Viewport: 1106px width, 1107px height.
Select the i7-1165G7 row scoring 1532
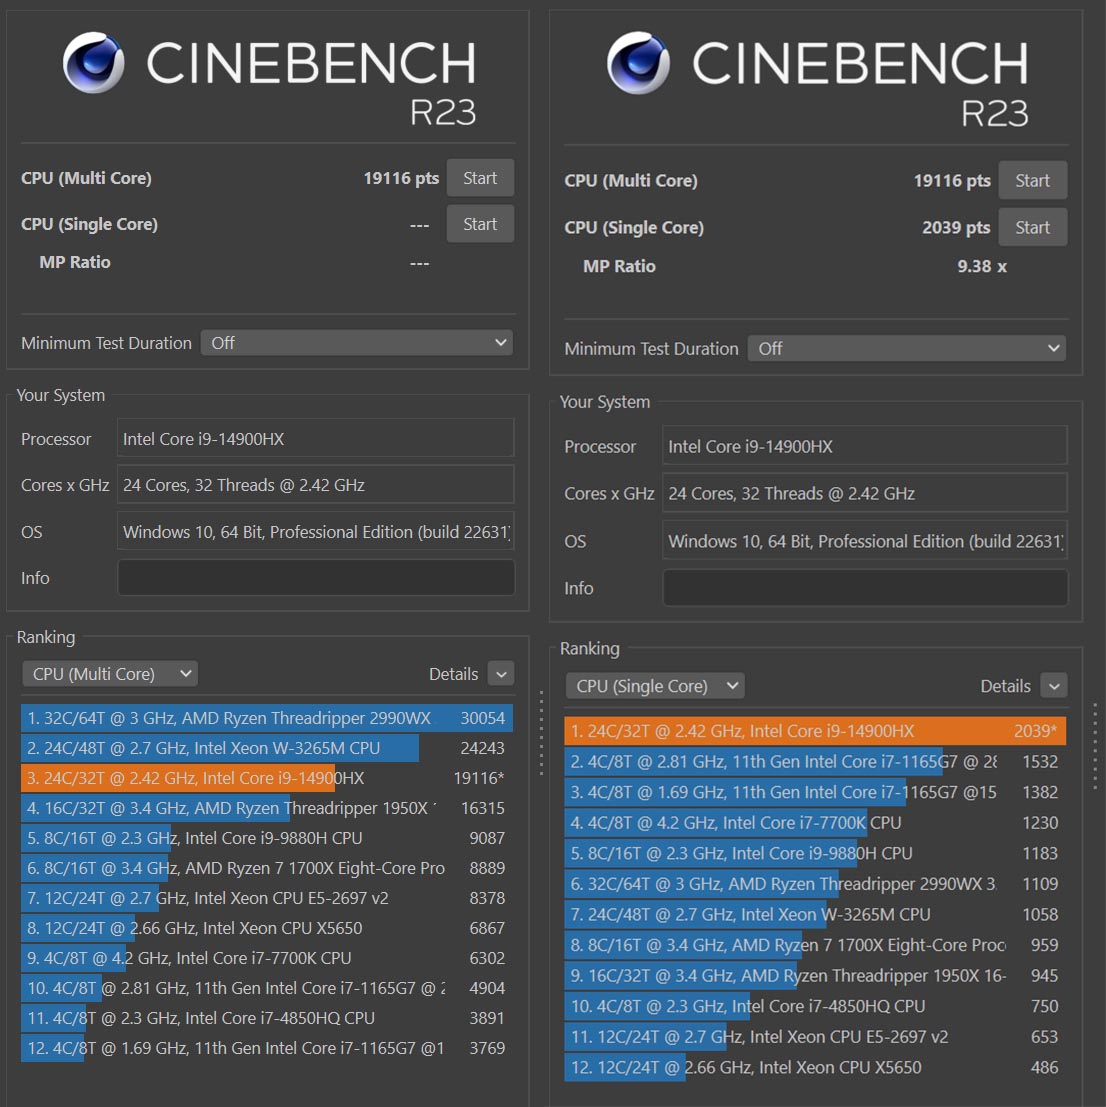click(815, 761)
